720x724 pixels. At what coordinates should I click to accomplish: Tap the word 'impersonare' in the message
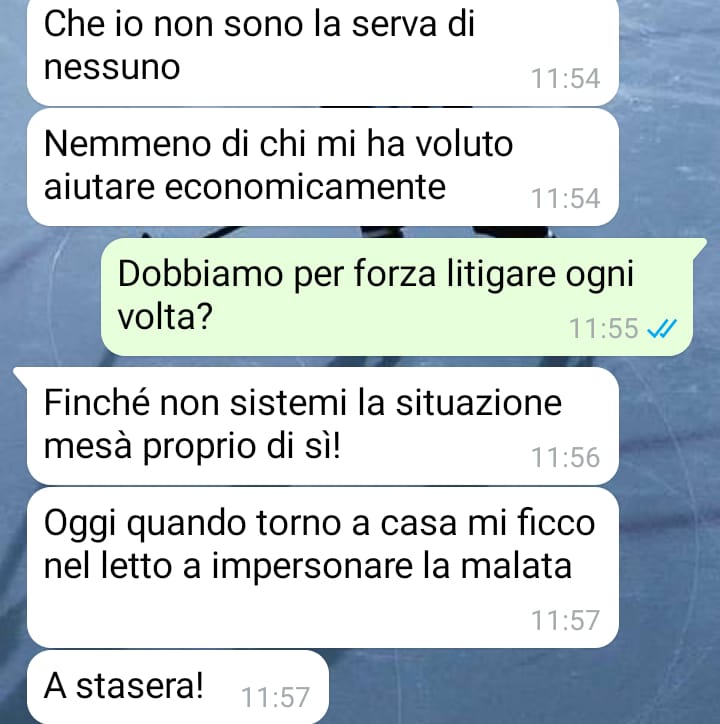[x=312, y=568]
